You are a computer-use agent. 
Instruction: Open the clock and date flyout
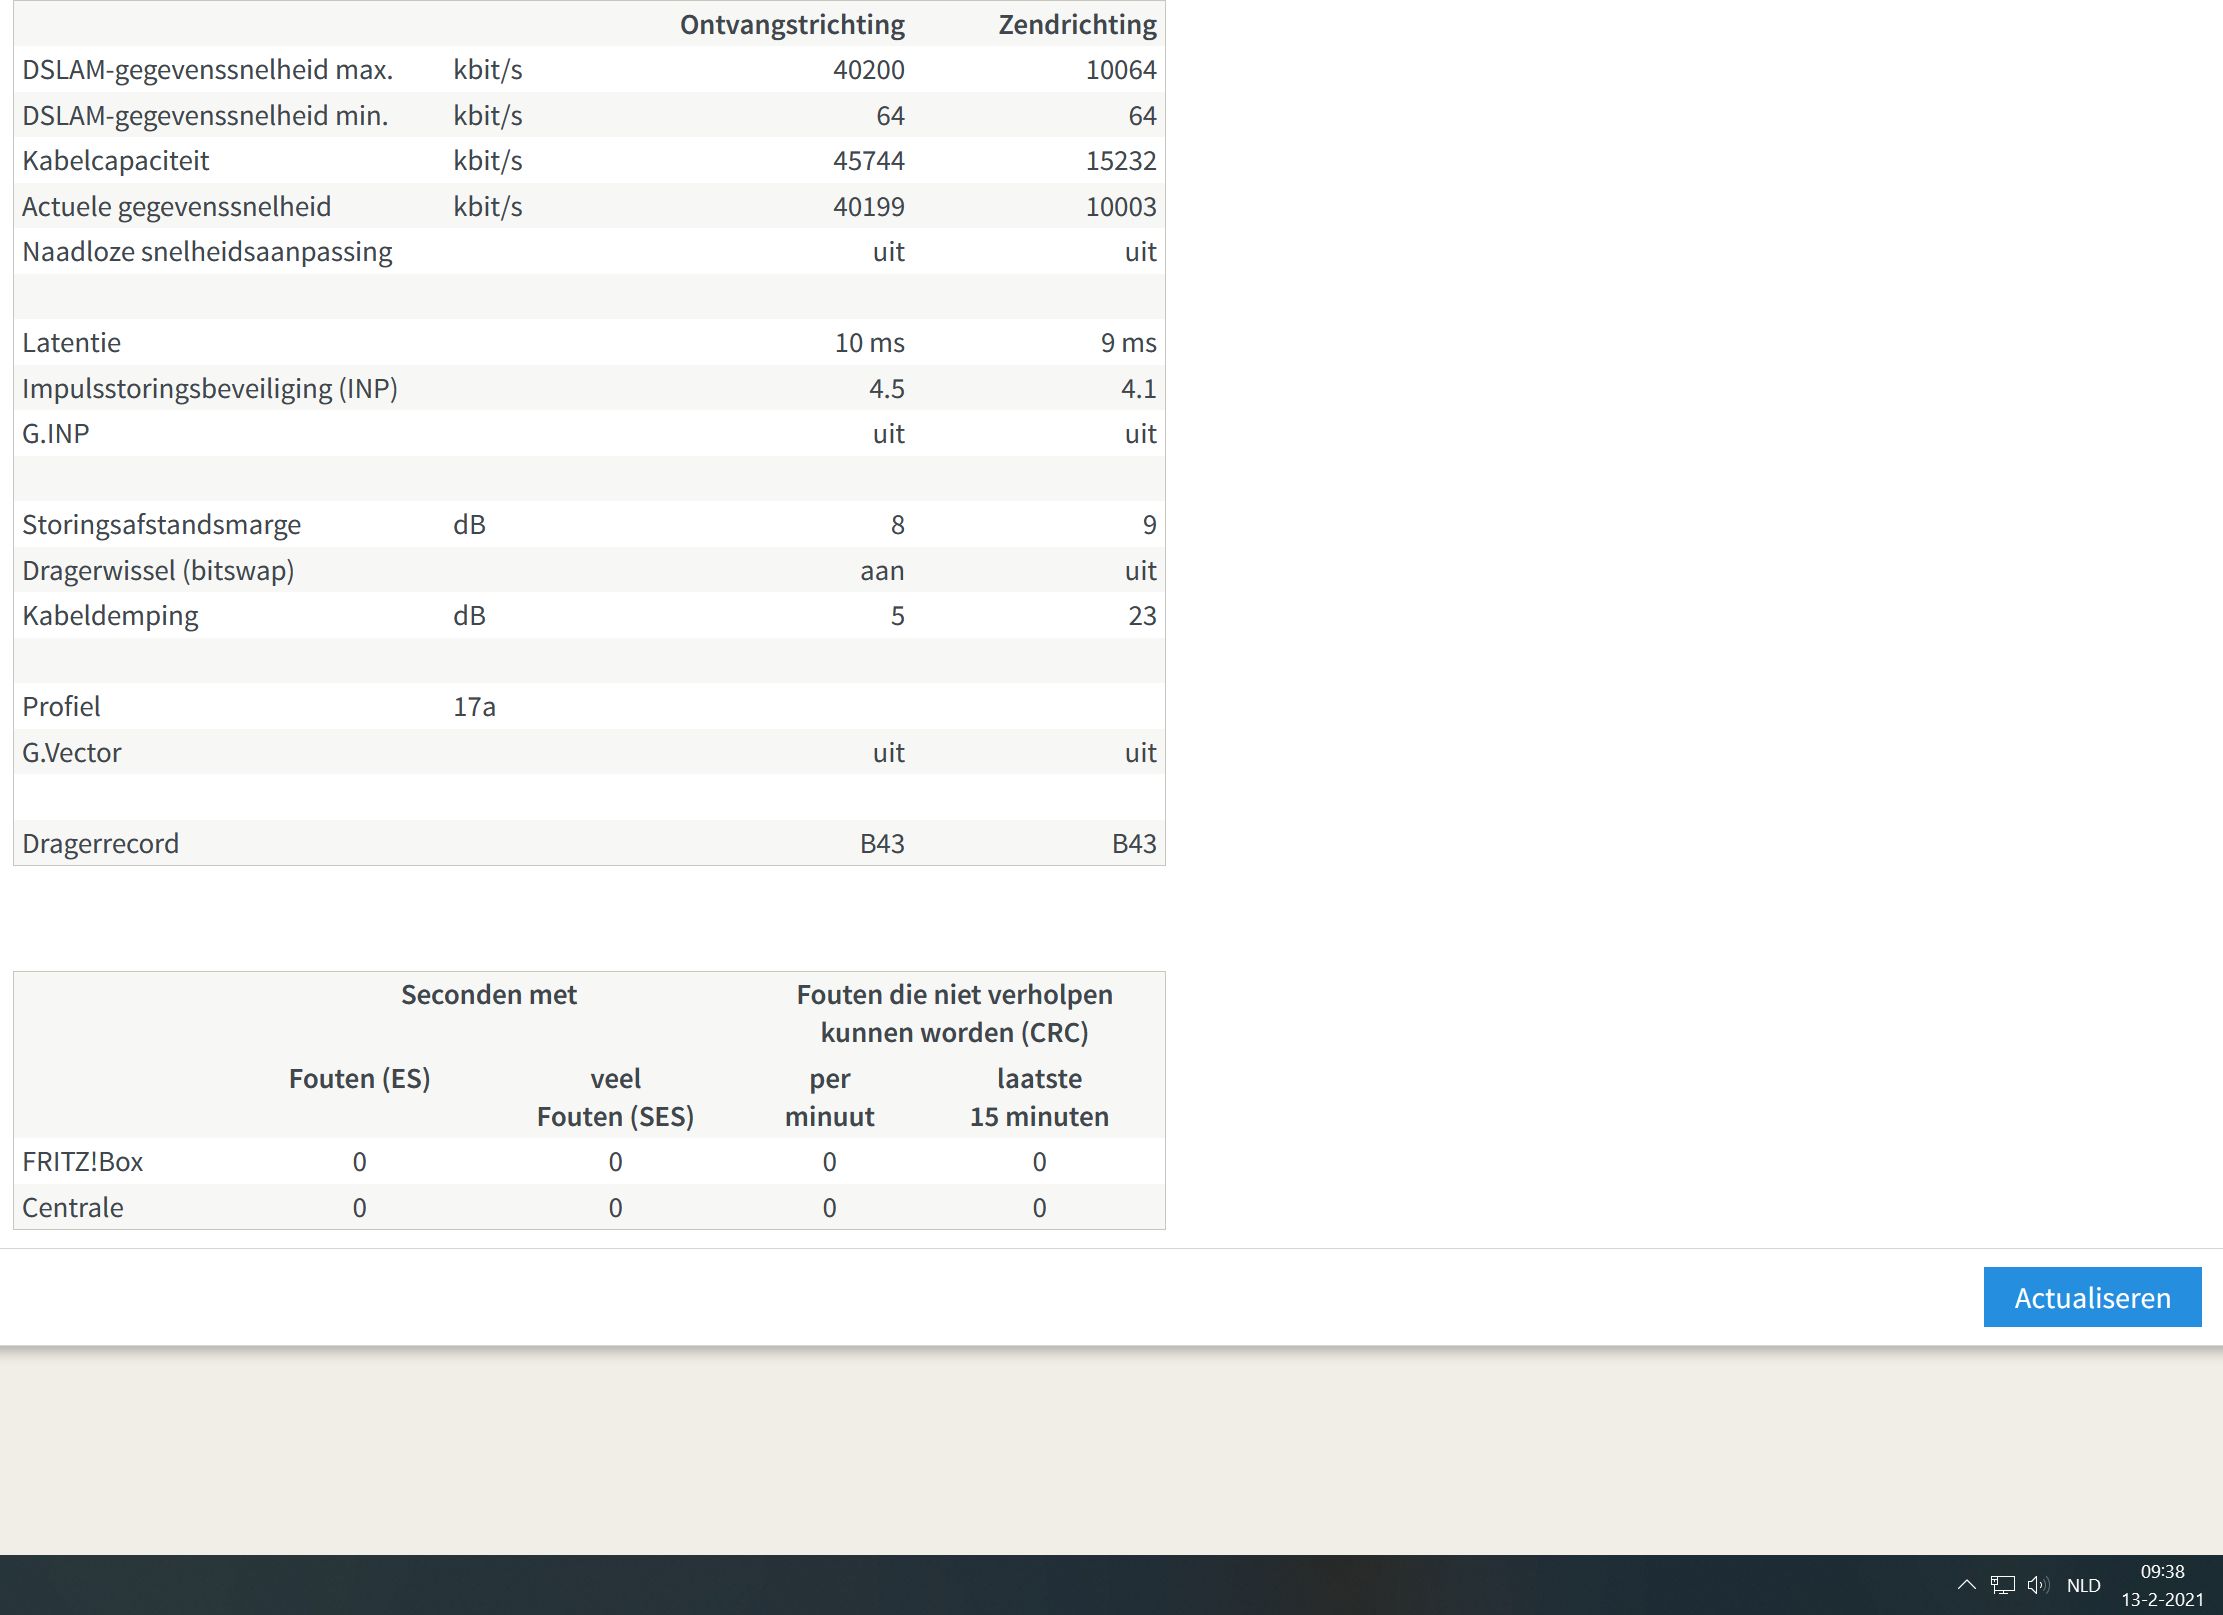click(x=2162, y=1585)
